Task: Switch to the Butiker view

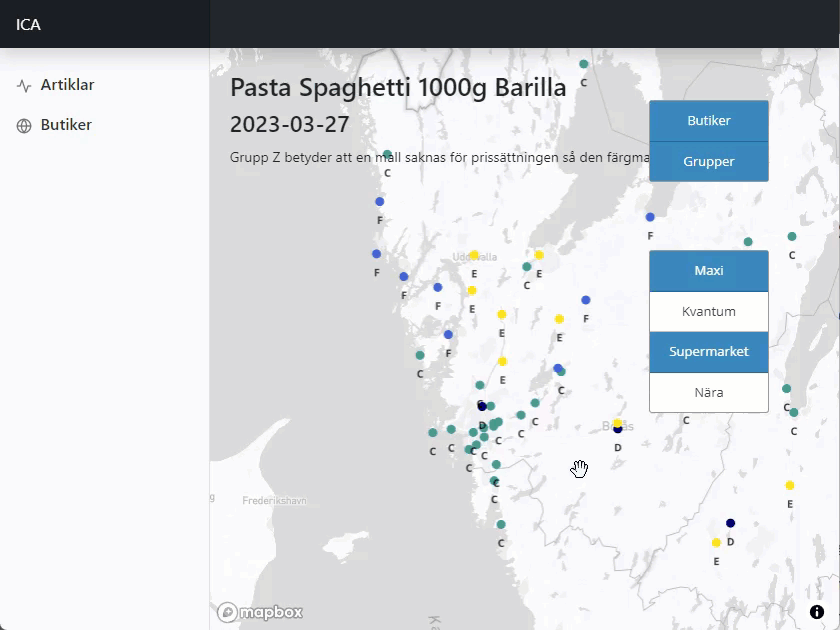Action: tap(708, 120)
